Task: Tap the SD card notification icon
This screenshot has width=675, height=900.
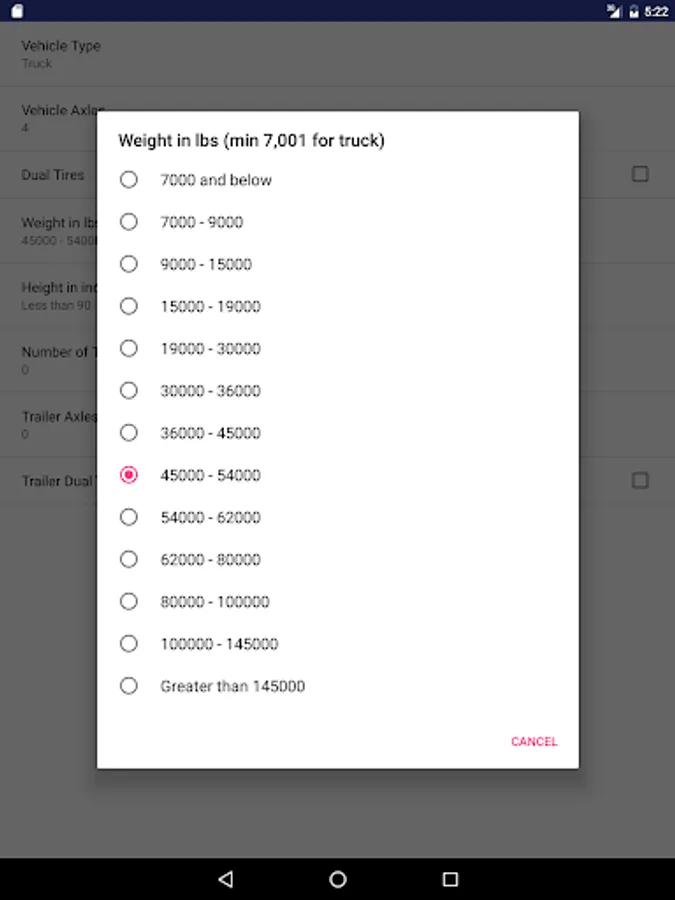Action: (17, 11)
